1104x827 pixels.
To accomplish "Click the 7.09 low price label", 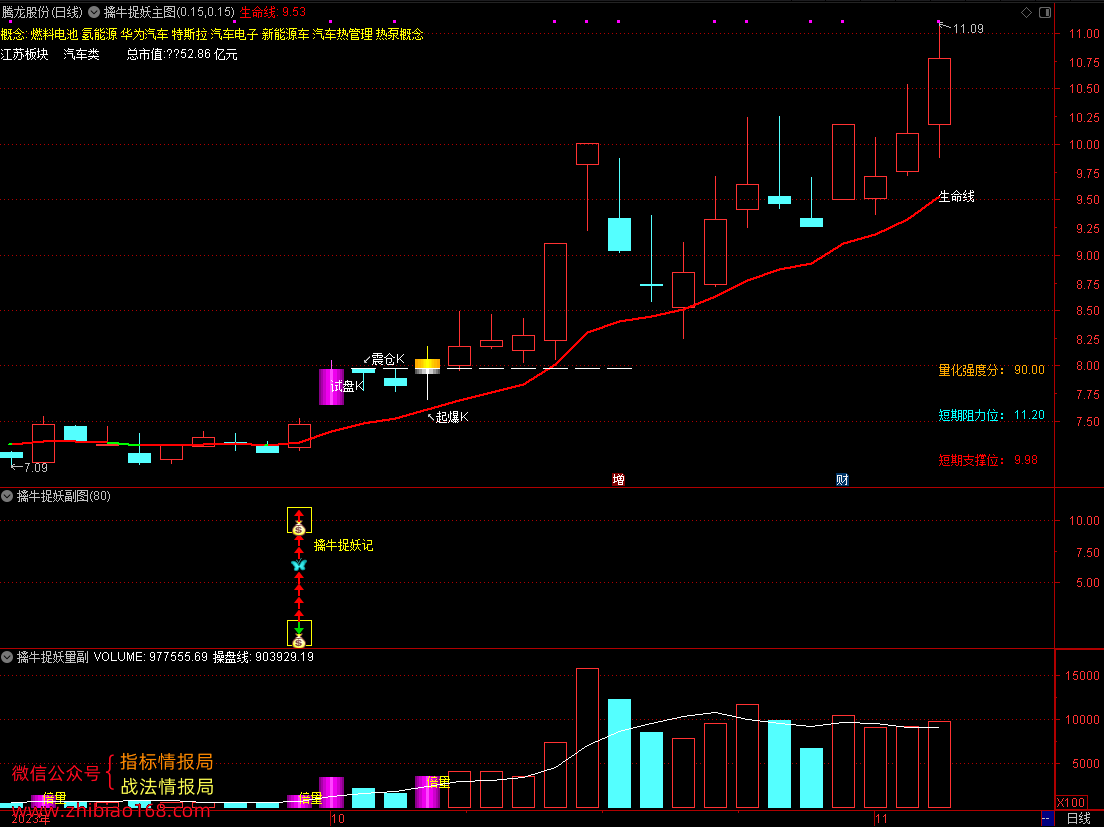I will 35,467.
